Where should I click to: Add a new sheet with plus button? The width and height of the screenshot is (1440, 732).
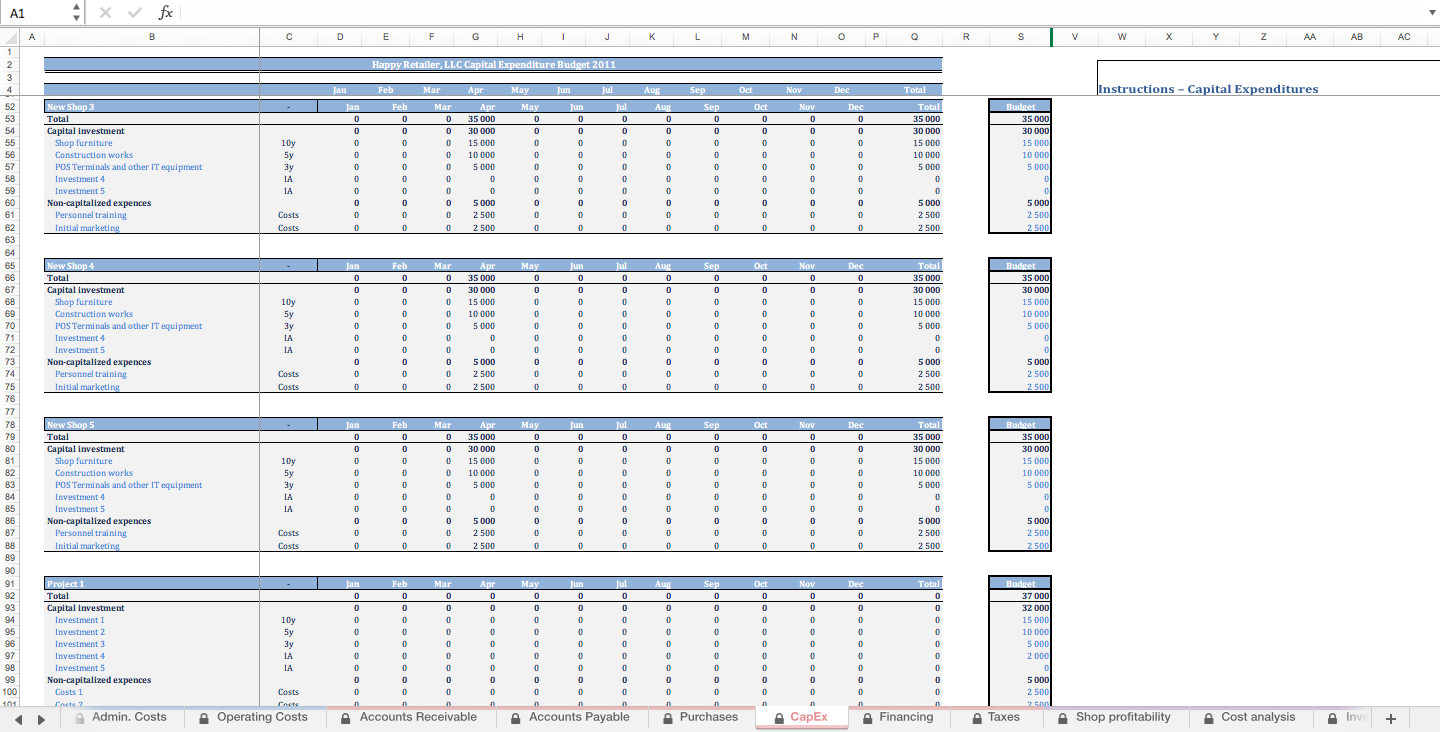click(1390, 718)
